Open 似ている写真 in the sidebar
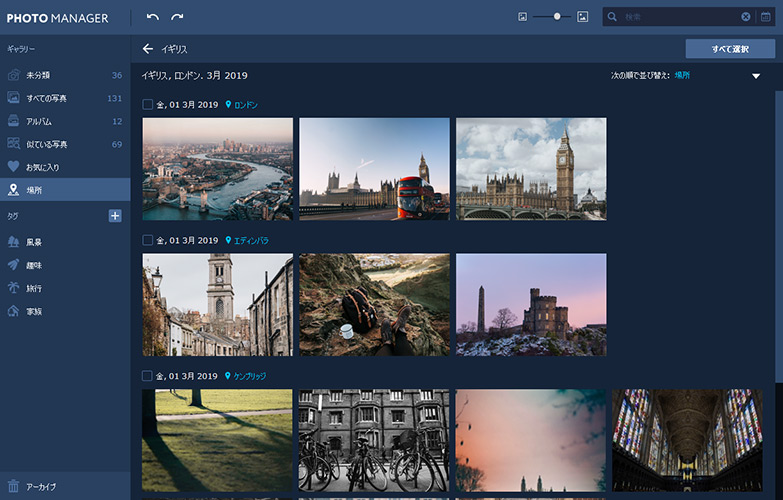 point(65,144)
